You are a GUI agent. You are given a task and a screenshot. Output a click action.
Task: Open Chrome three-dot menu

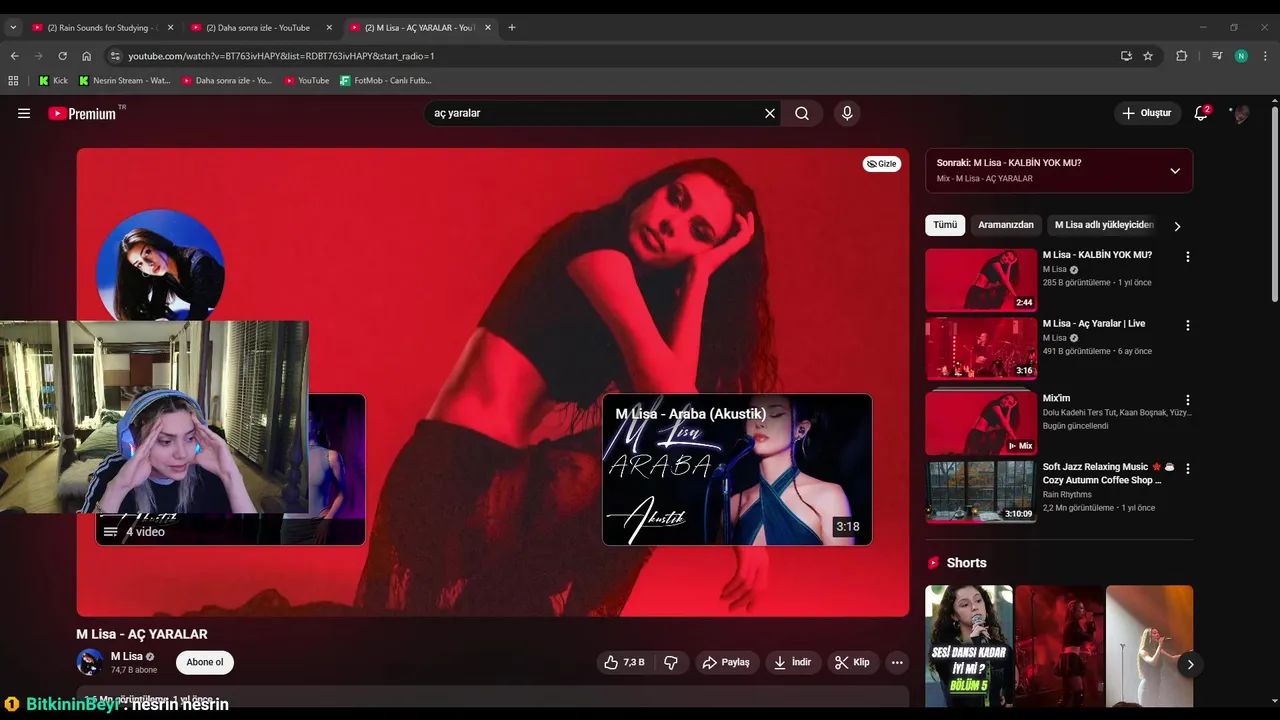click(1265, 56)
